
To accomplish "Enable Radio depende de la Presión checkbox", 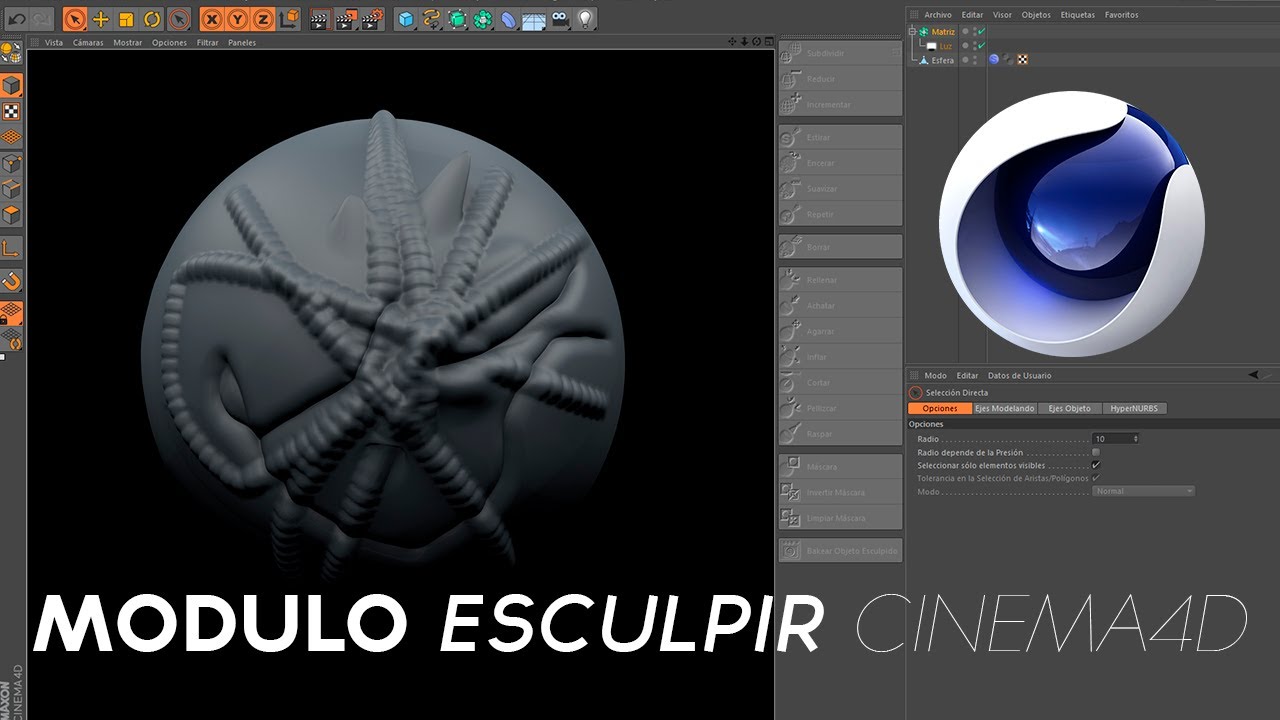I will tap(1096, 452).
